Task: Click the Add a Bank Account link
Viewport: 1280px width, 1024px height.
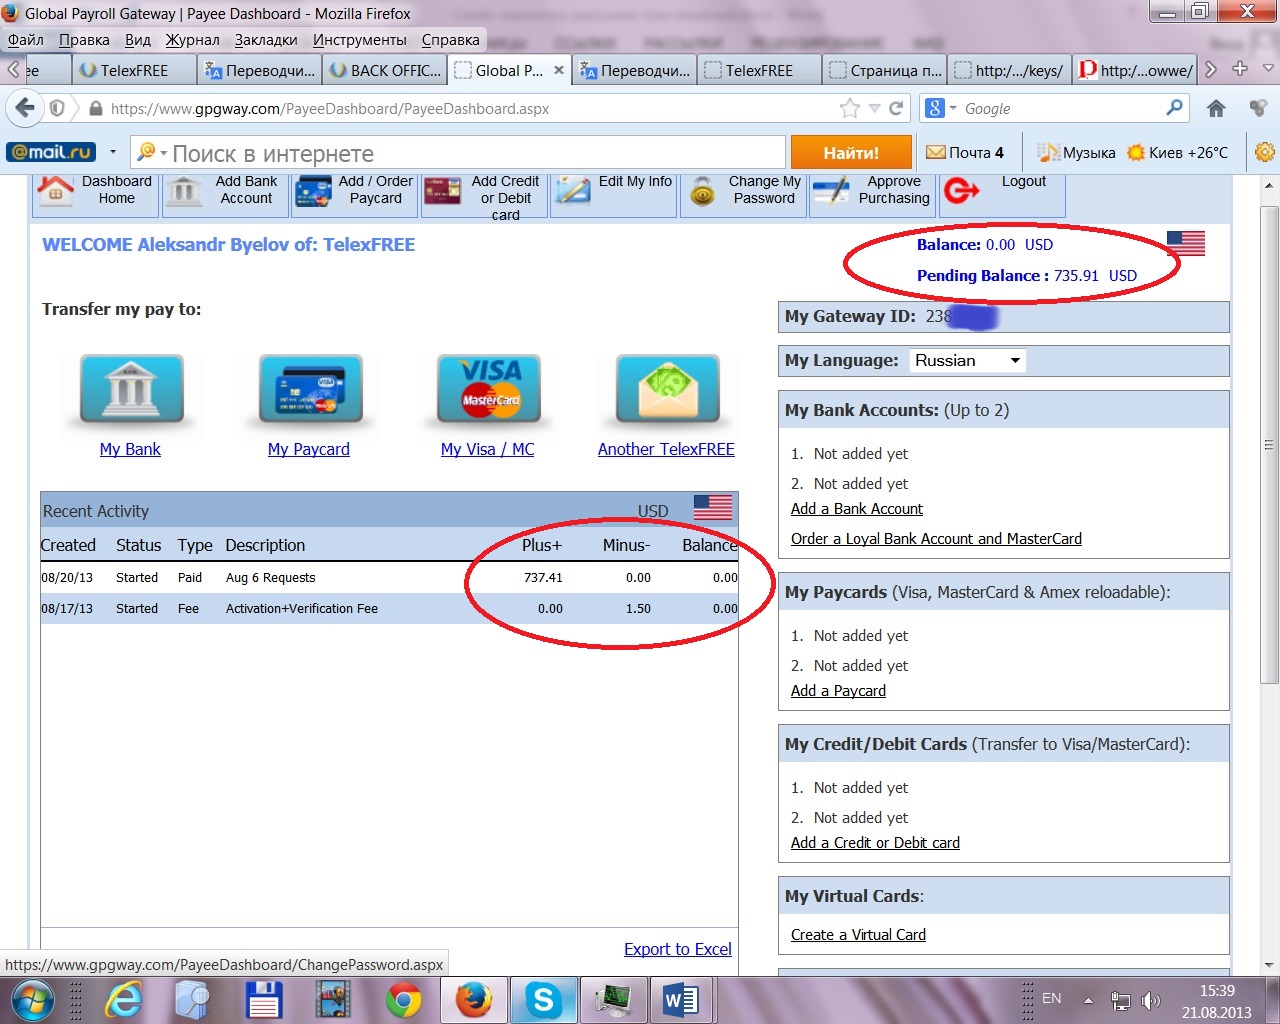Action: [x=857, y=509]
